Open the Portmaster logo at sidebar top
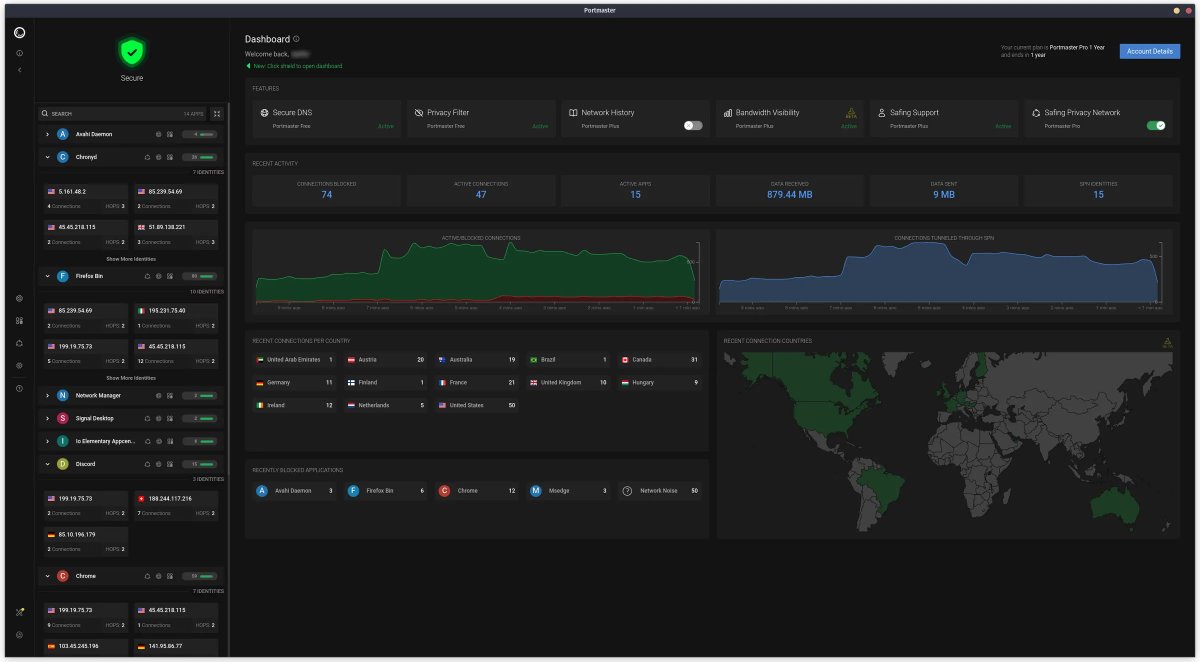1200x662 pixels. (x=20, y=33)
